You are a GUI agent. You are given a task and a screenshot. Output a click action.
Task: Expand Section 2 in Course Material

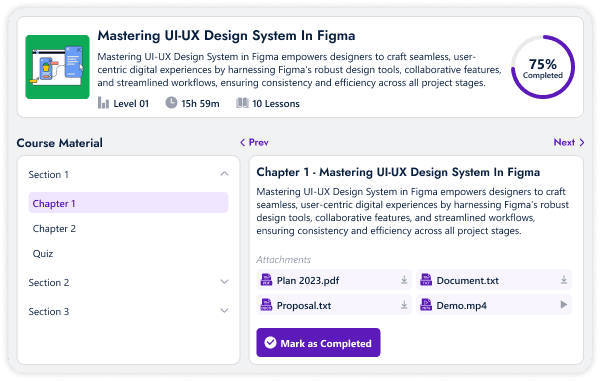click(x=224, y=282)
